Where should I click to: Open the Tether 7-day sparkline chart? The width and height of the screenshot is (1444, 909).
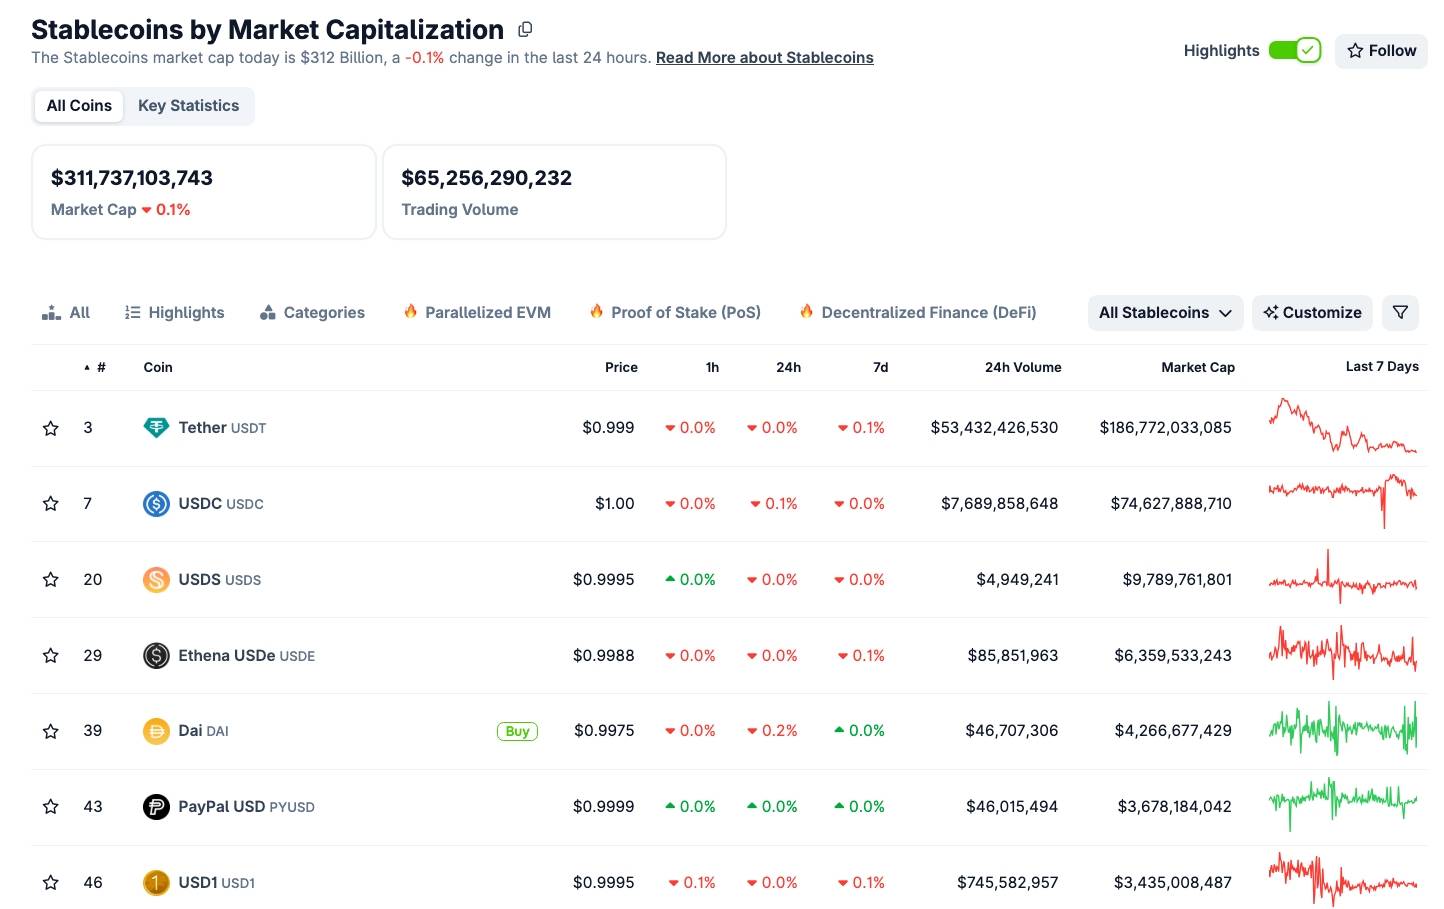click(1342, 428)
